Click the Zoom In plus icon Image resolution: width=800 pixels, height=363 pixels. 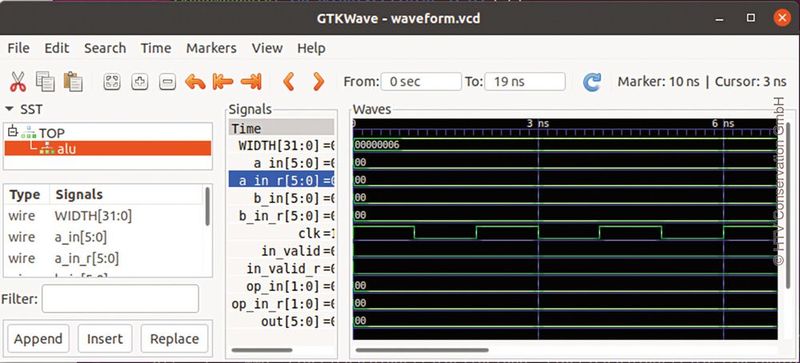coord(140,82)
